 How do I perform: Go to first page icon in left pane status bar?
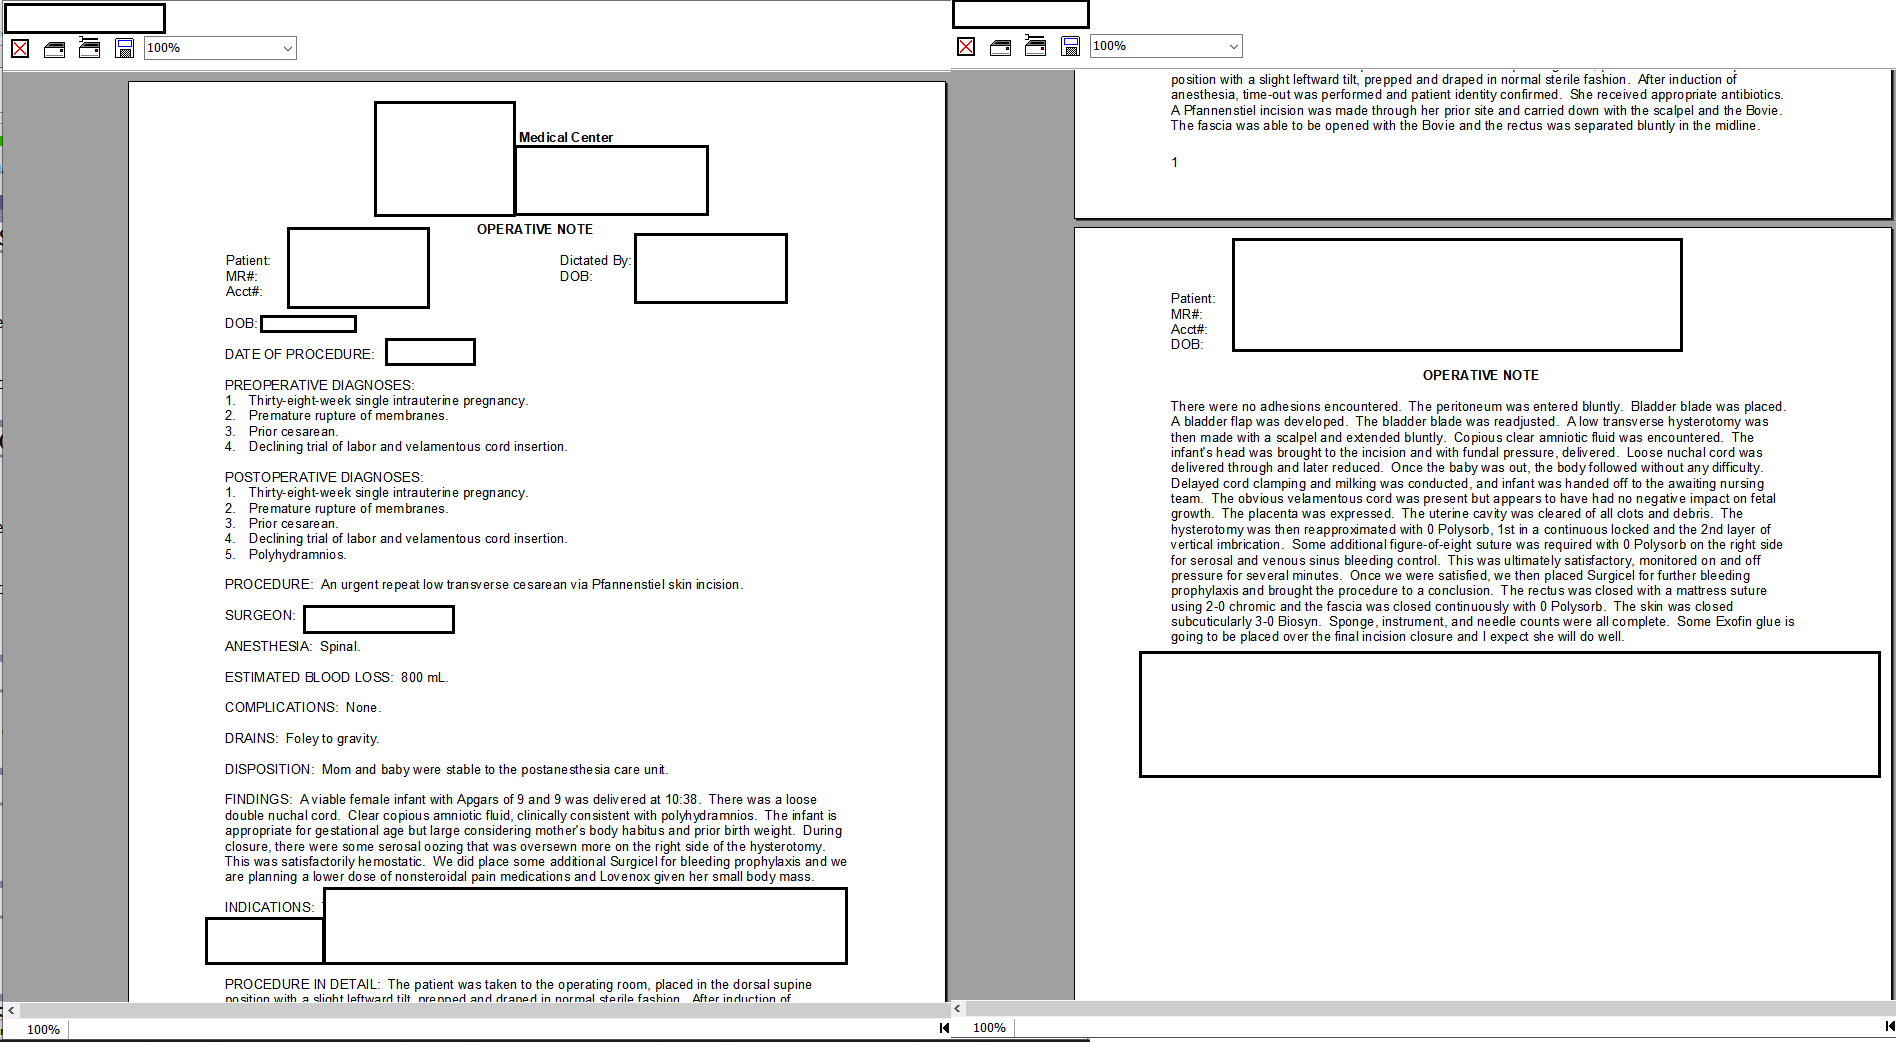point(944,1028)
